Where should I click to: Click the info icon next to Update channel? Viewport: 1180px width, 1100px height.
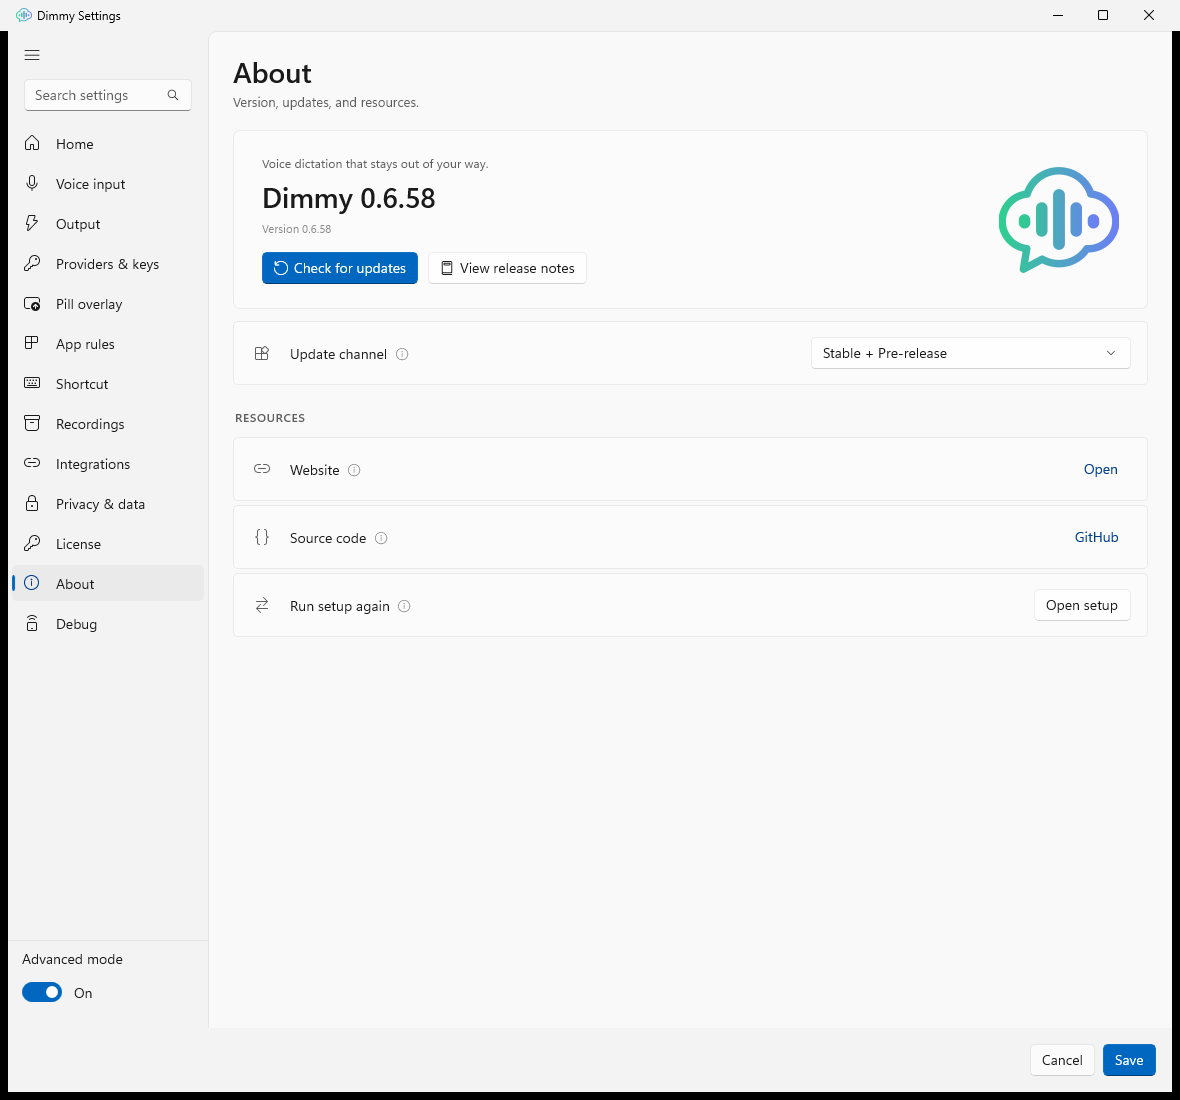click(x=402, y=354)
